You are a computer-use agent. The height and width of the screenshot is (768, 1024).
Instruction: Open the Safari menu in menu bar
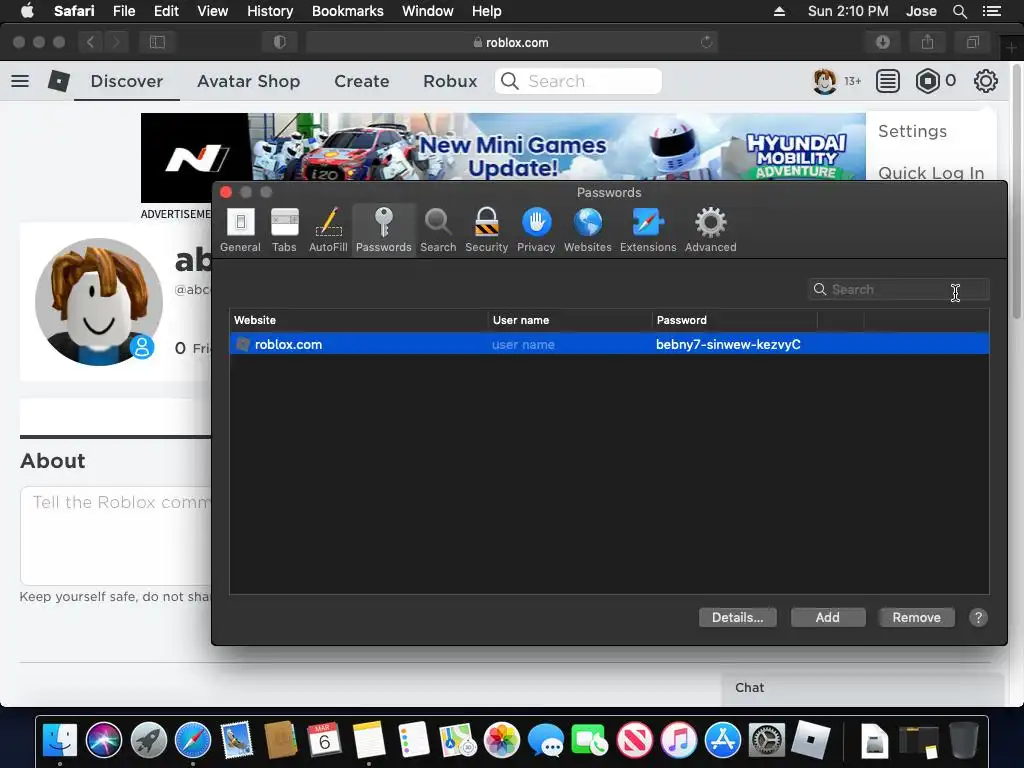[x=74, y=11]
